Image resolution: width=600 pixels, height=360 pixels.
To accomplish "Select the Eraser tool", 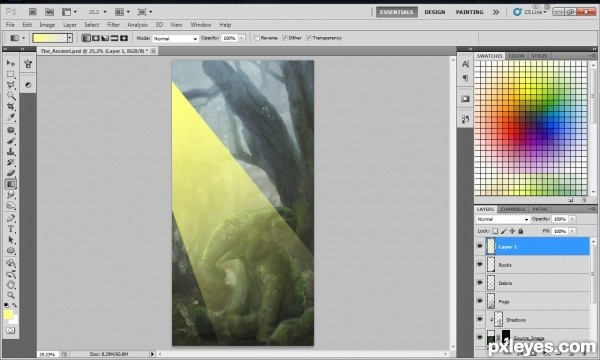I will pos(11,173).
